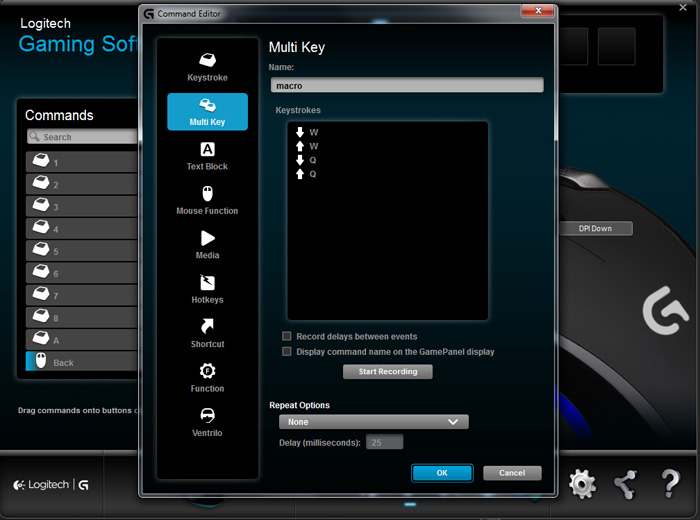Select the W key-up keystroke entry
Screen dimensions: 700x520
(307, 146)
